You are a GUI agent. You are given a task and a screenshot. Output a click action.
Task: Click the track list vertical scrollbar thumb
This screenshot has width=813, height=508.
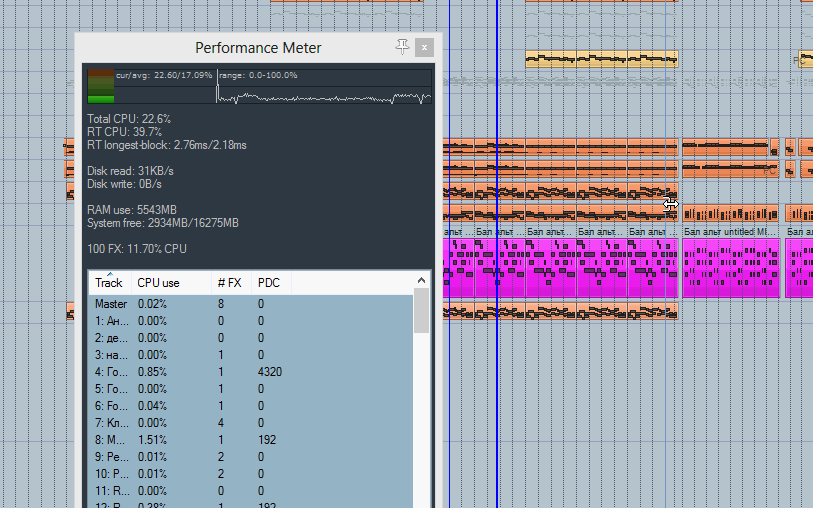click(x=421, y=311)
